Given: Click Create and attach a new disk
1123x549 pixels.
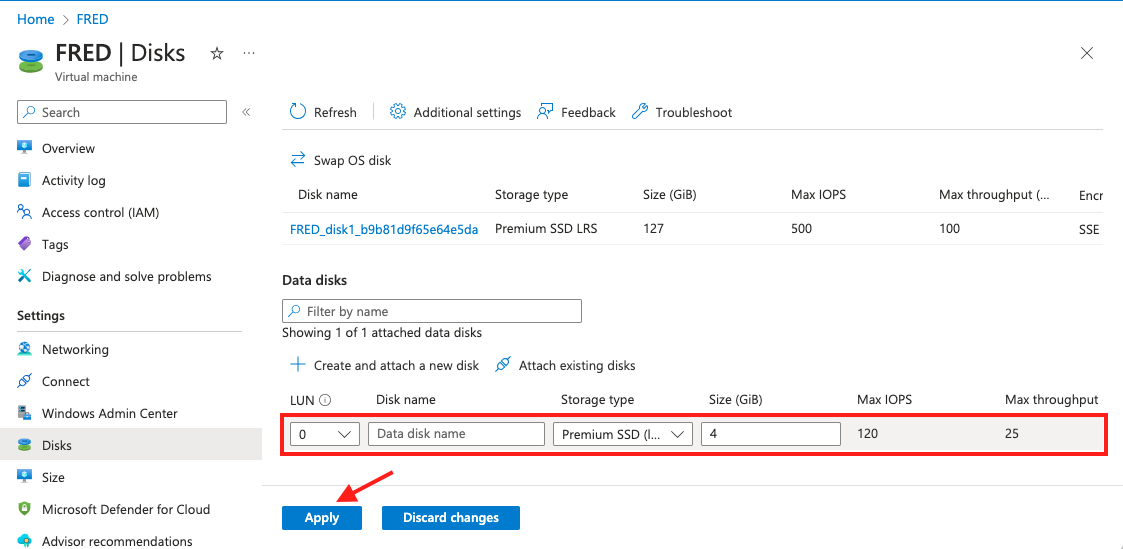Looking at the screenshot, I should [x=385, y=365].
